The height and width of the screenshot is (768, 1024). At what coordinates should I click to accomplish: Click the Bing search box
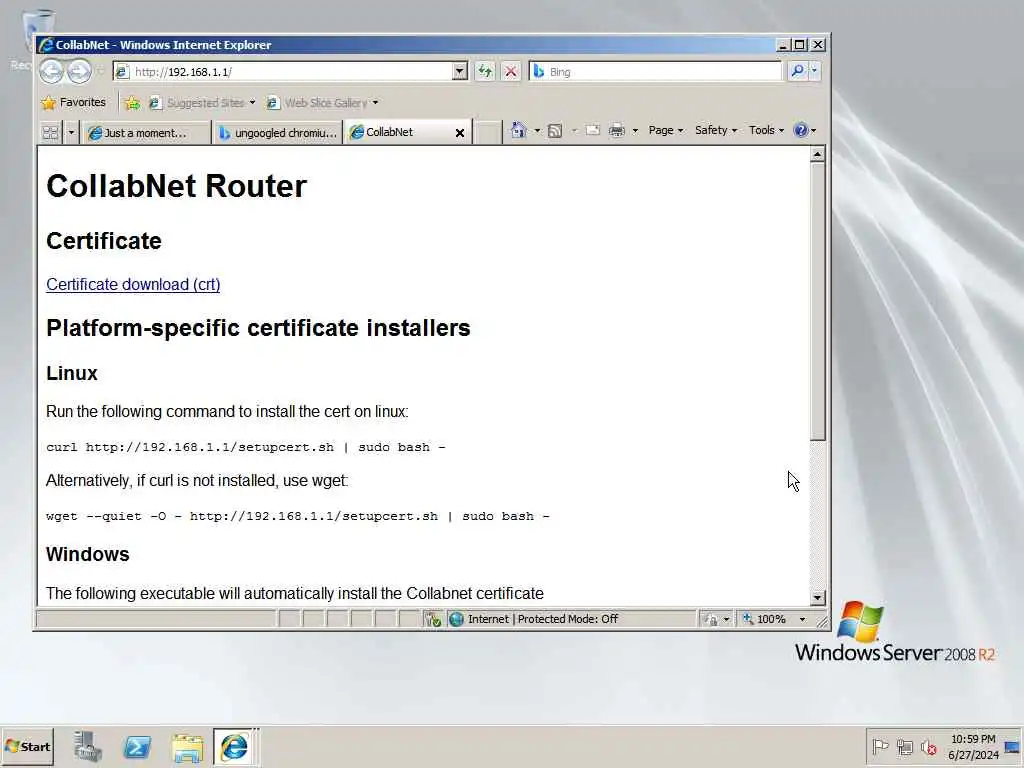[656, 71]
